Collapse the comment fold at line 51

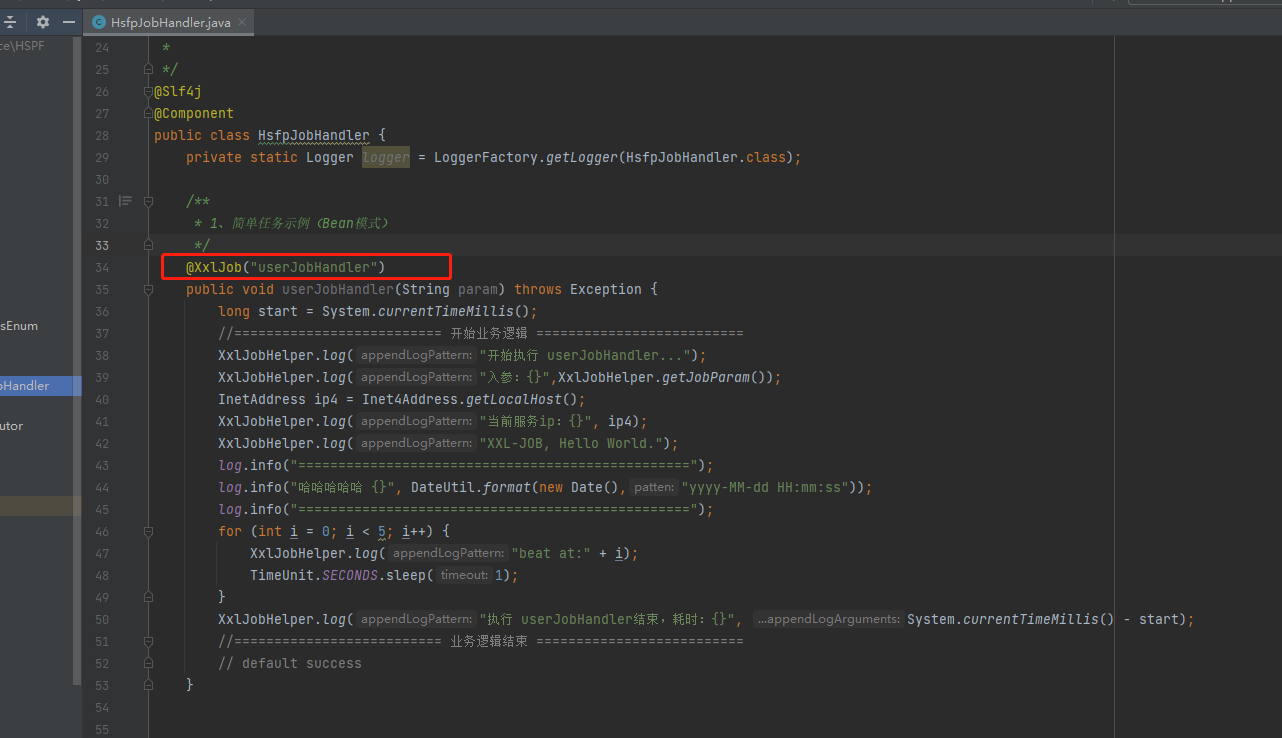pos(148,641)
